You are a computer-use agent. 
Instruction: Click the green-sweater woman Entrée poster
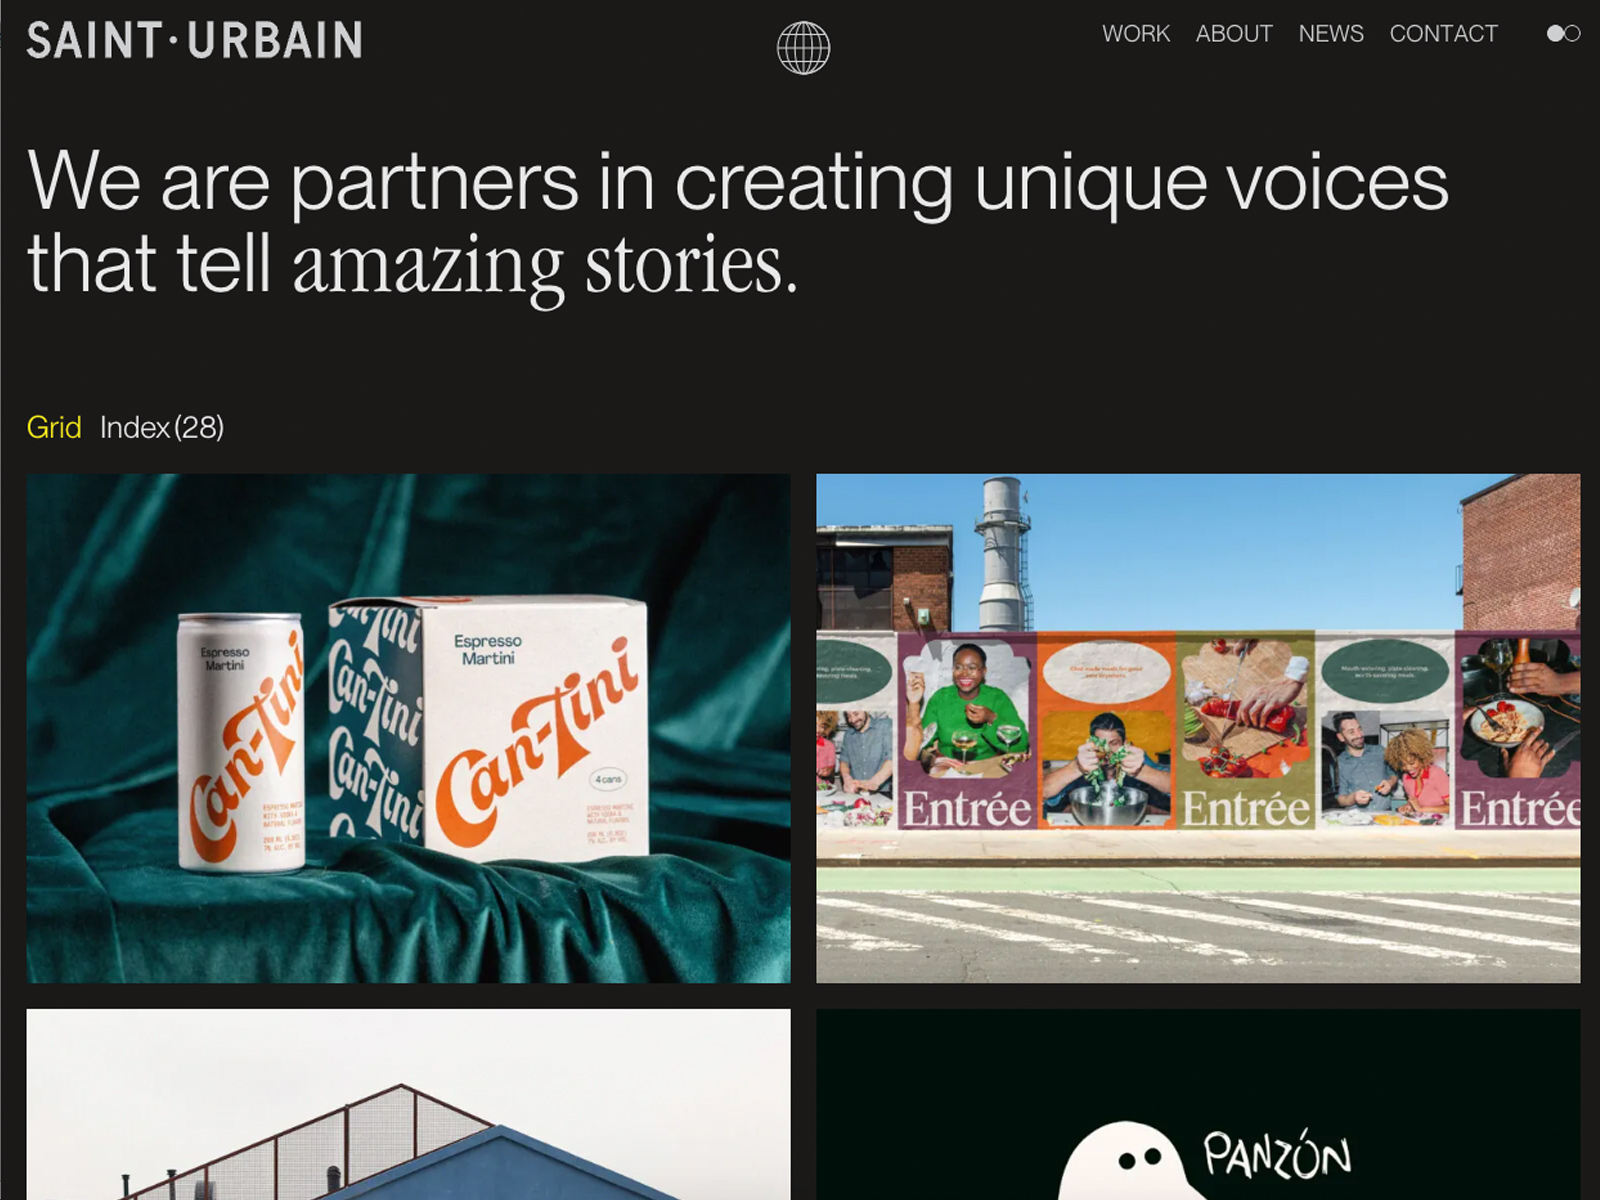point(967,732)
